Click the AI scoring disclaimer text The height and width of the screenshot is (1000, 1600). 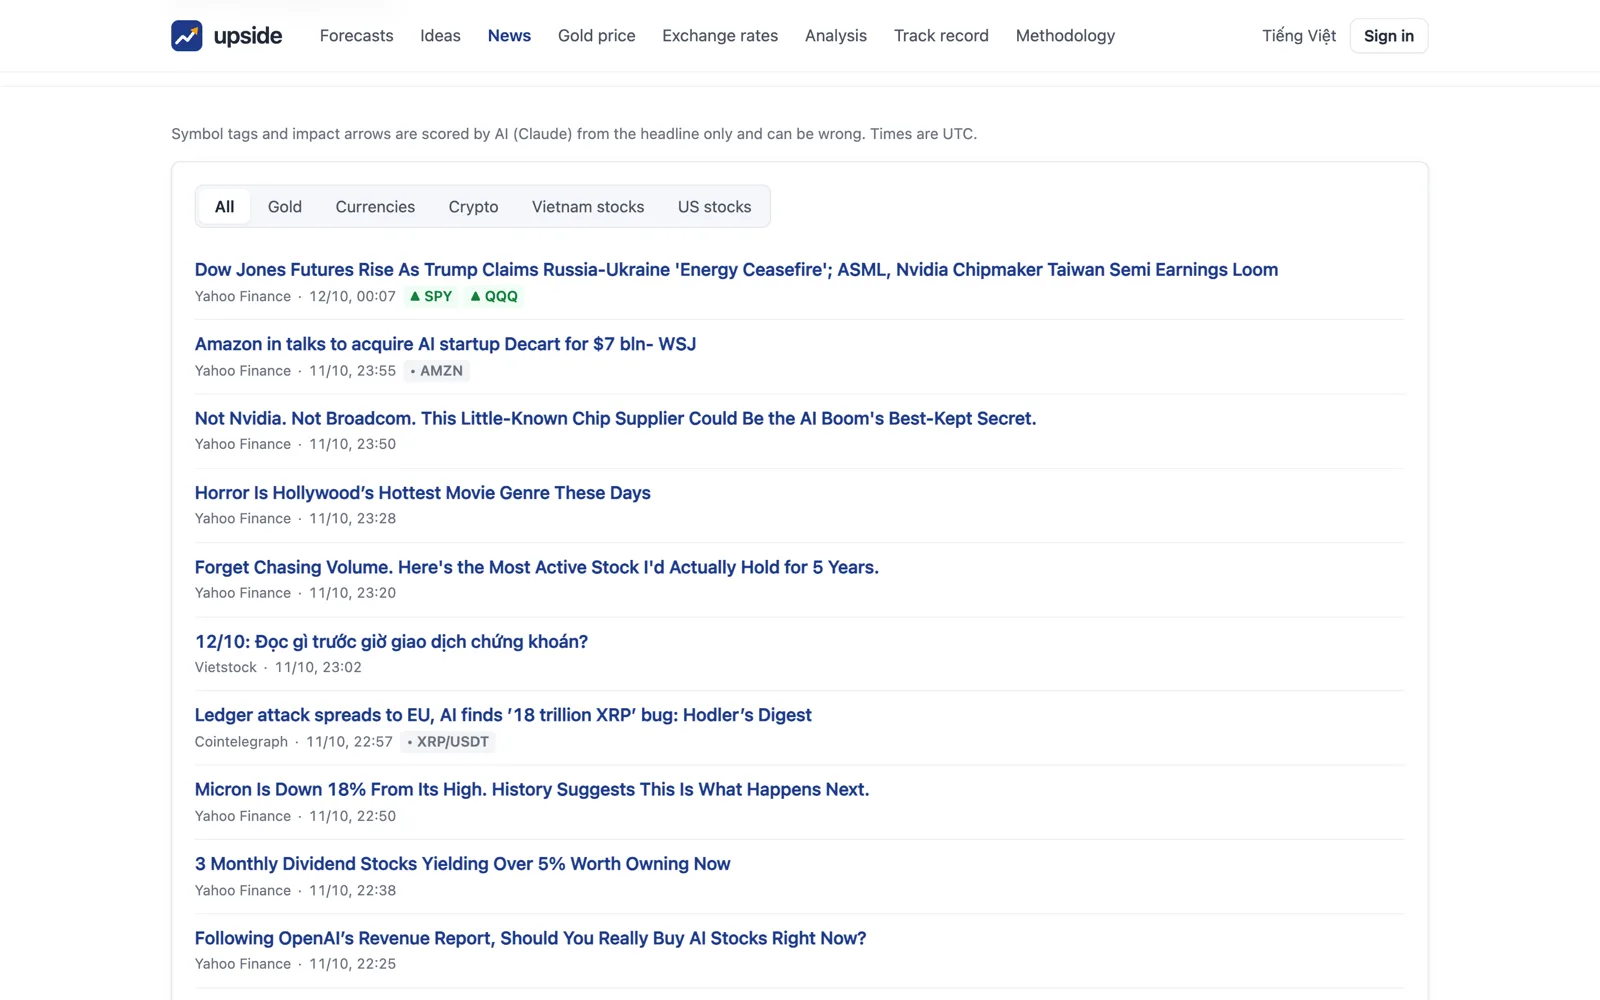click(x=574, y=134)
